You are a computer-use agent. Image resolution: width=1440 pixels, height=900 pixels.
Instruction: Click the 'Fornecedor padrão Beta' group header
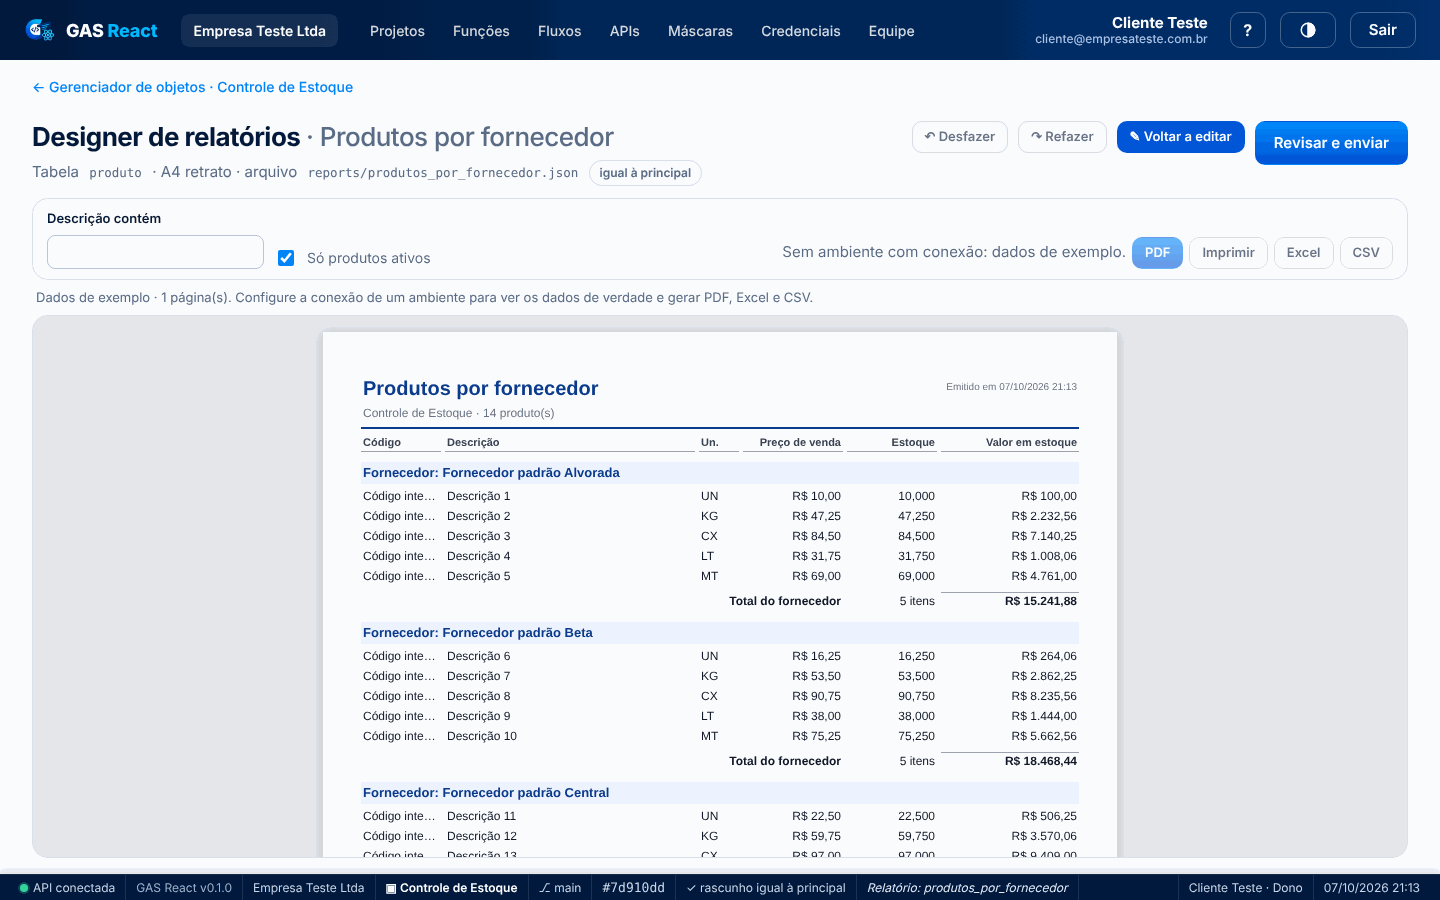point(720,633)
